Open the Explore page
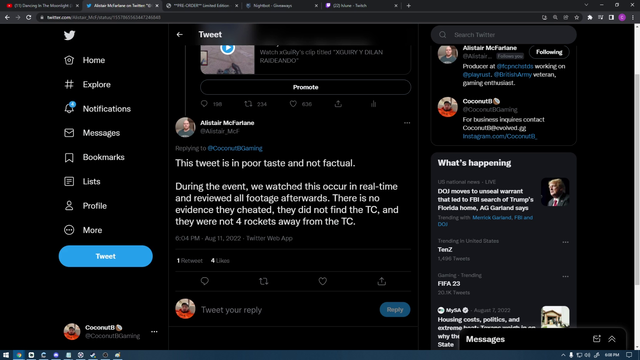 (88, 84)
